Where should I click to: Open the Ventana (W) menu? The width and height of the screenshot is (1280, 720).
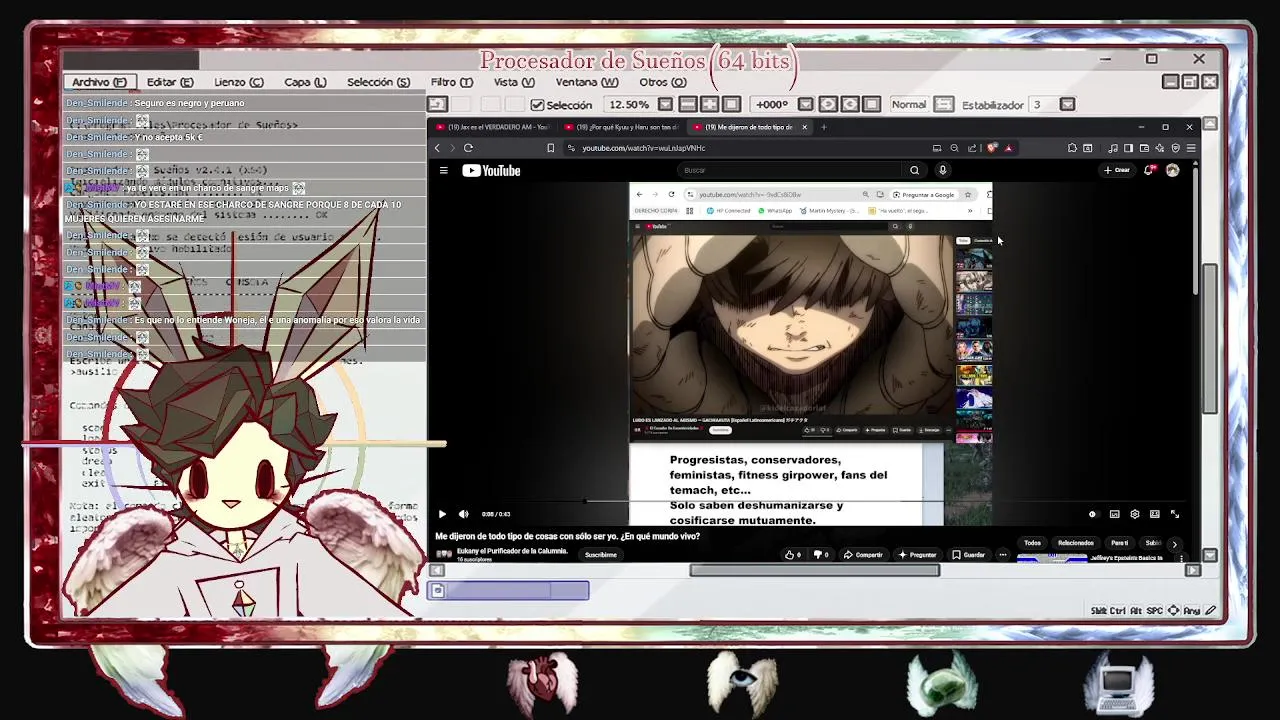point(587,82)
